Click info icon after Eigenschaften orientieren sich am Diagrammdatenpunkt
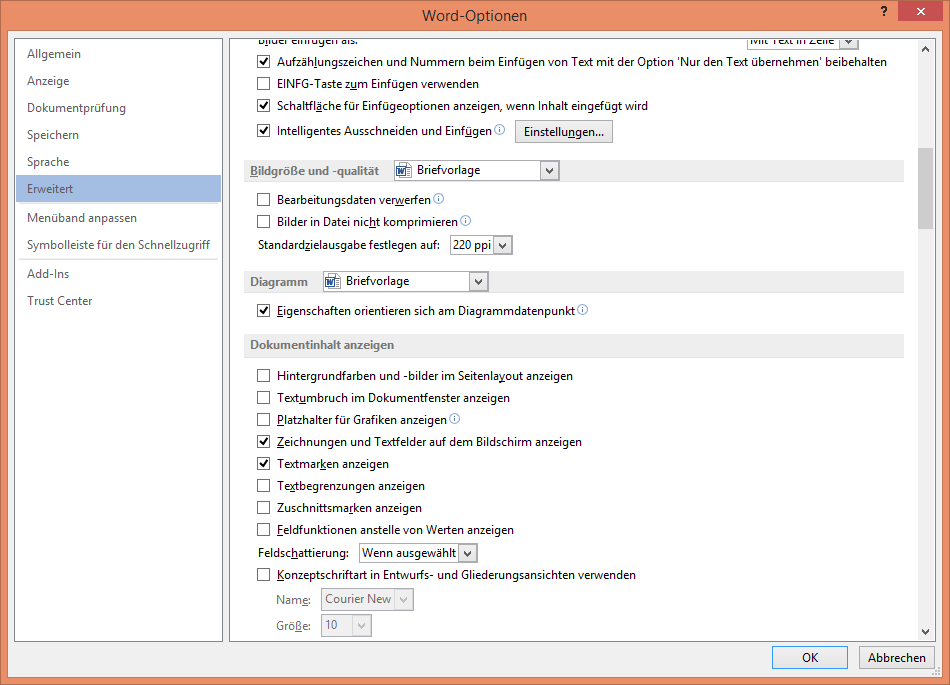Screen dimensions: 950x685 pyautogui.click(x=583, y=310)
